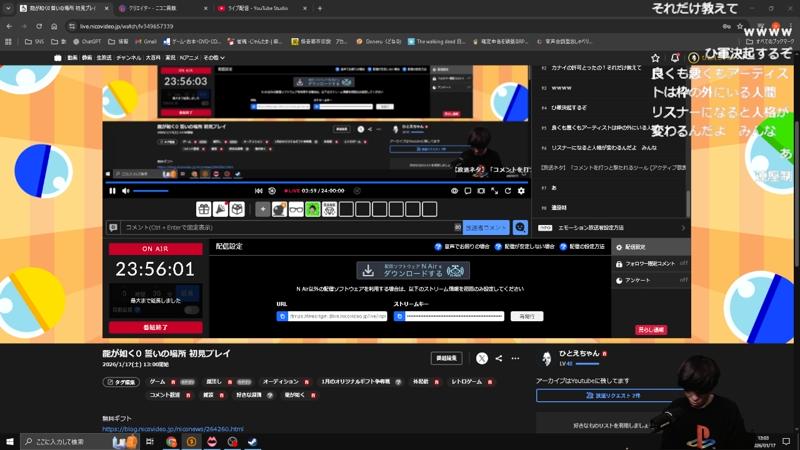Click the stream URL text field
This screenshot has height=450, width=800.
(337, 316)
